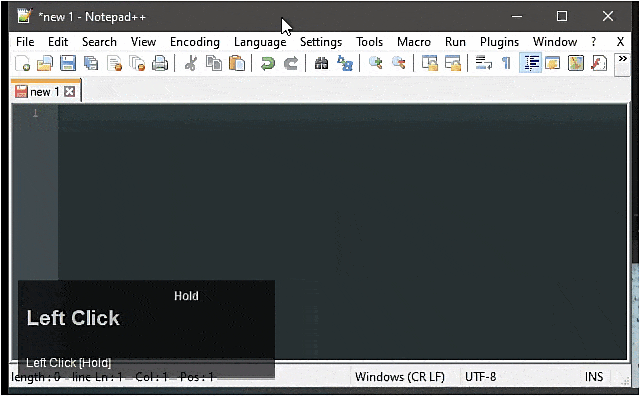Open the Document Map icon
This screenshot has width=640, height=396.
tap(576, 63)
